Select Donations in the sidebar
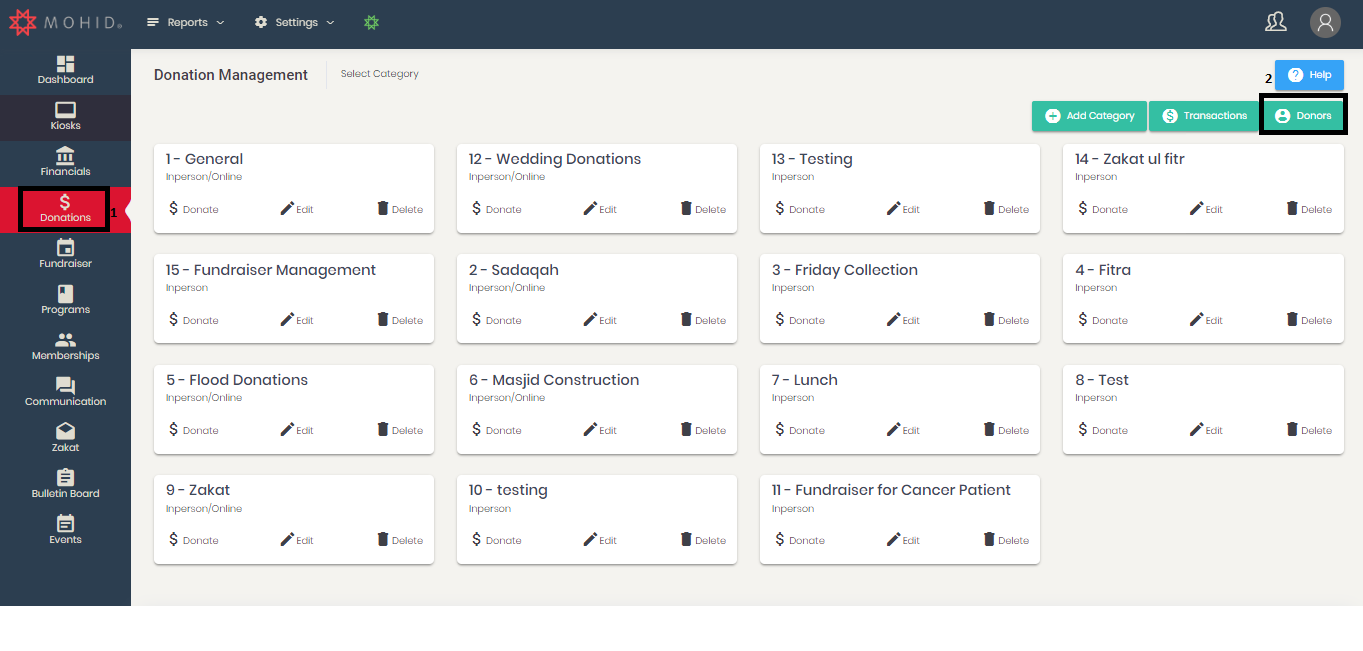 [65, 209]
